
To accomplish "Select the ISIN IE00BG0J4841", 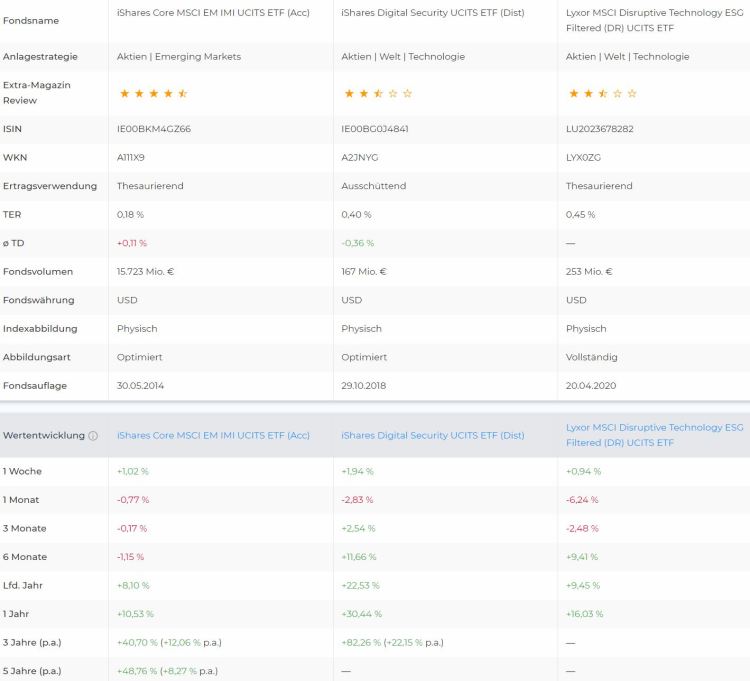I will (375, 129).
